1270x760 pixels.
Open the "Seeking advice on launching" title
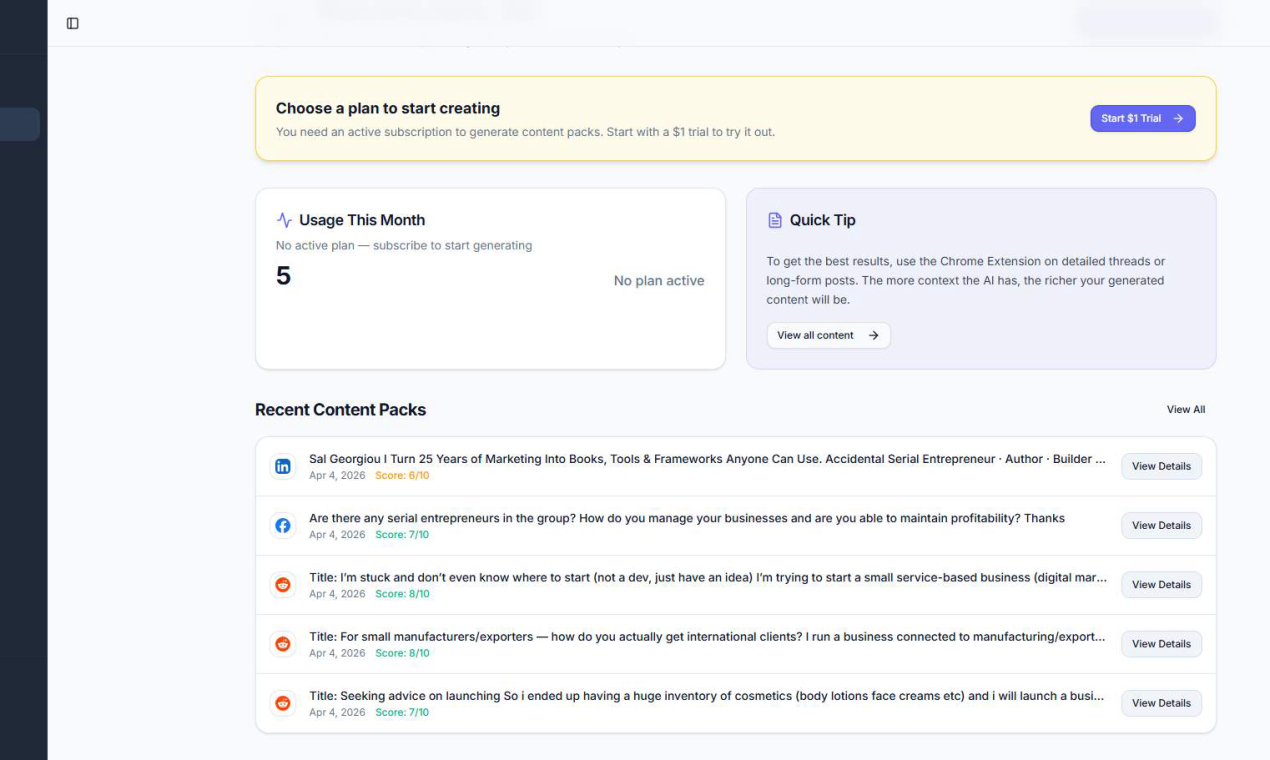706,696
